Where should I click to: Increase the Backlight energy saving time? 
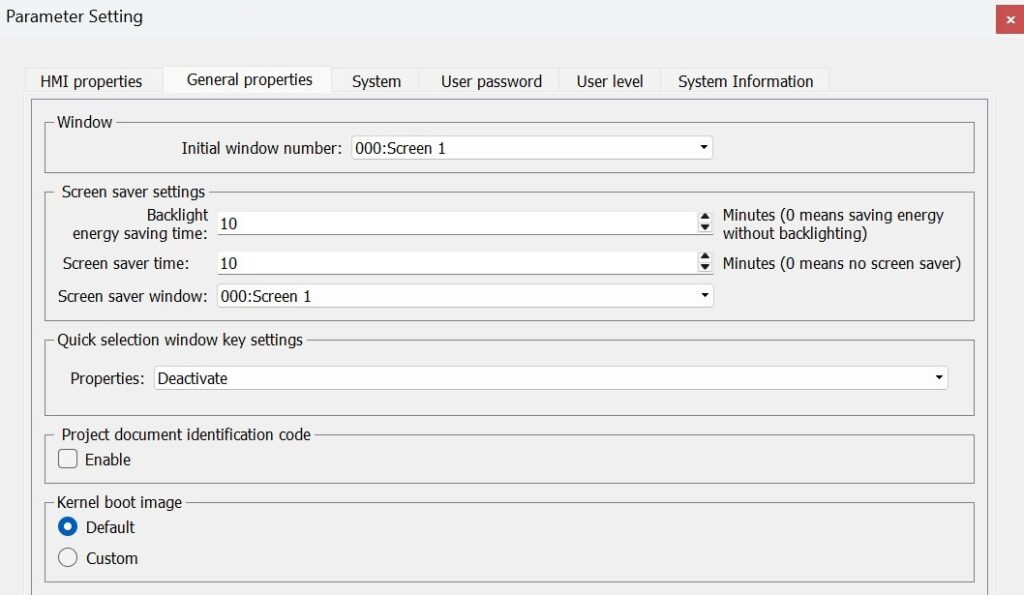click(x=705, y=217)
